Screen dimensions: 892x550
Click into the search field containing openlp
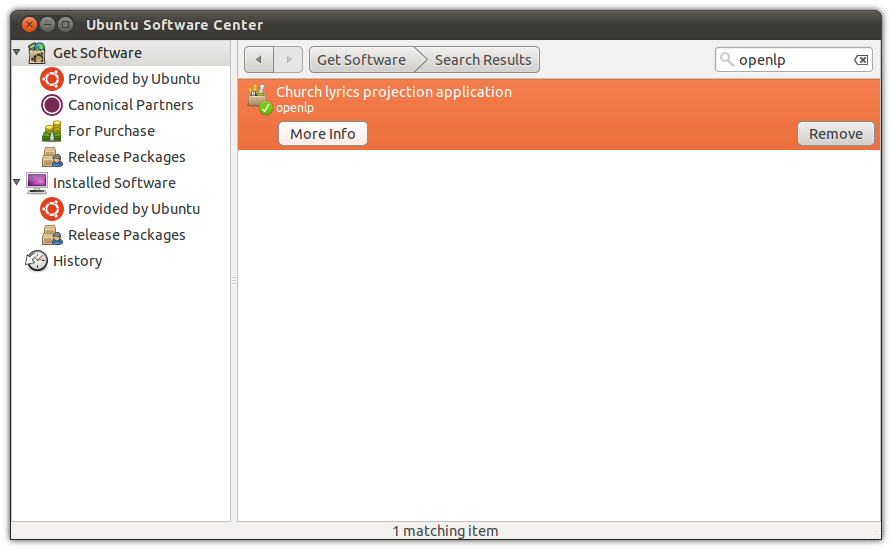coord(794,60)
